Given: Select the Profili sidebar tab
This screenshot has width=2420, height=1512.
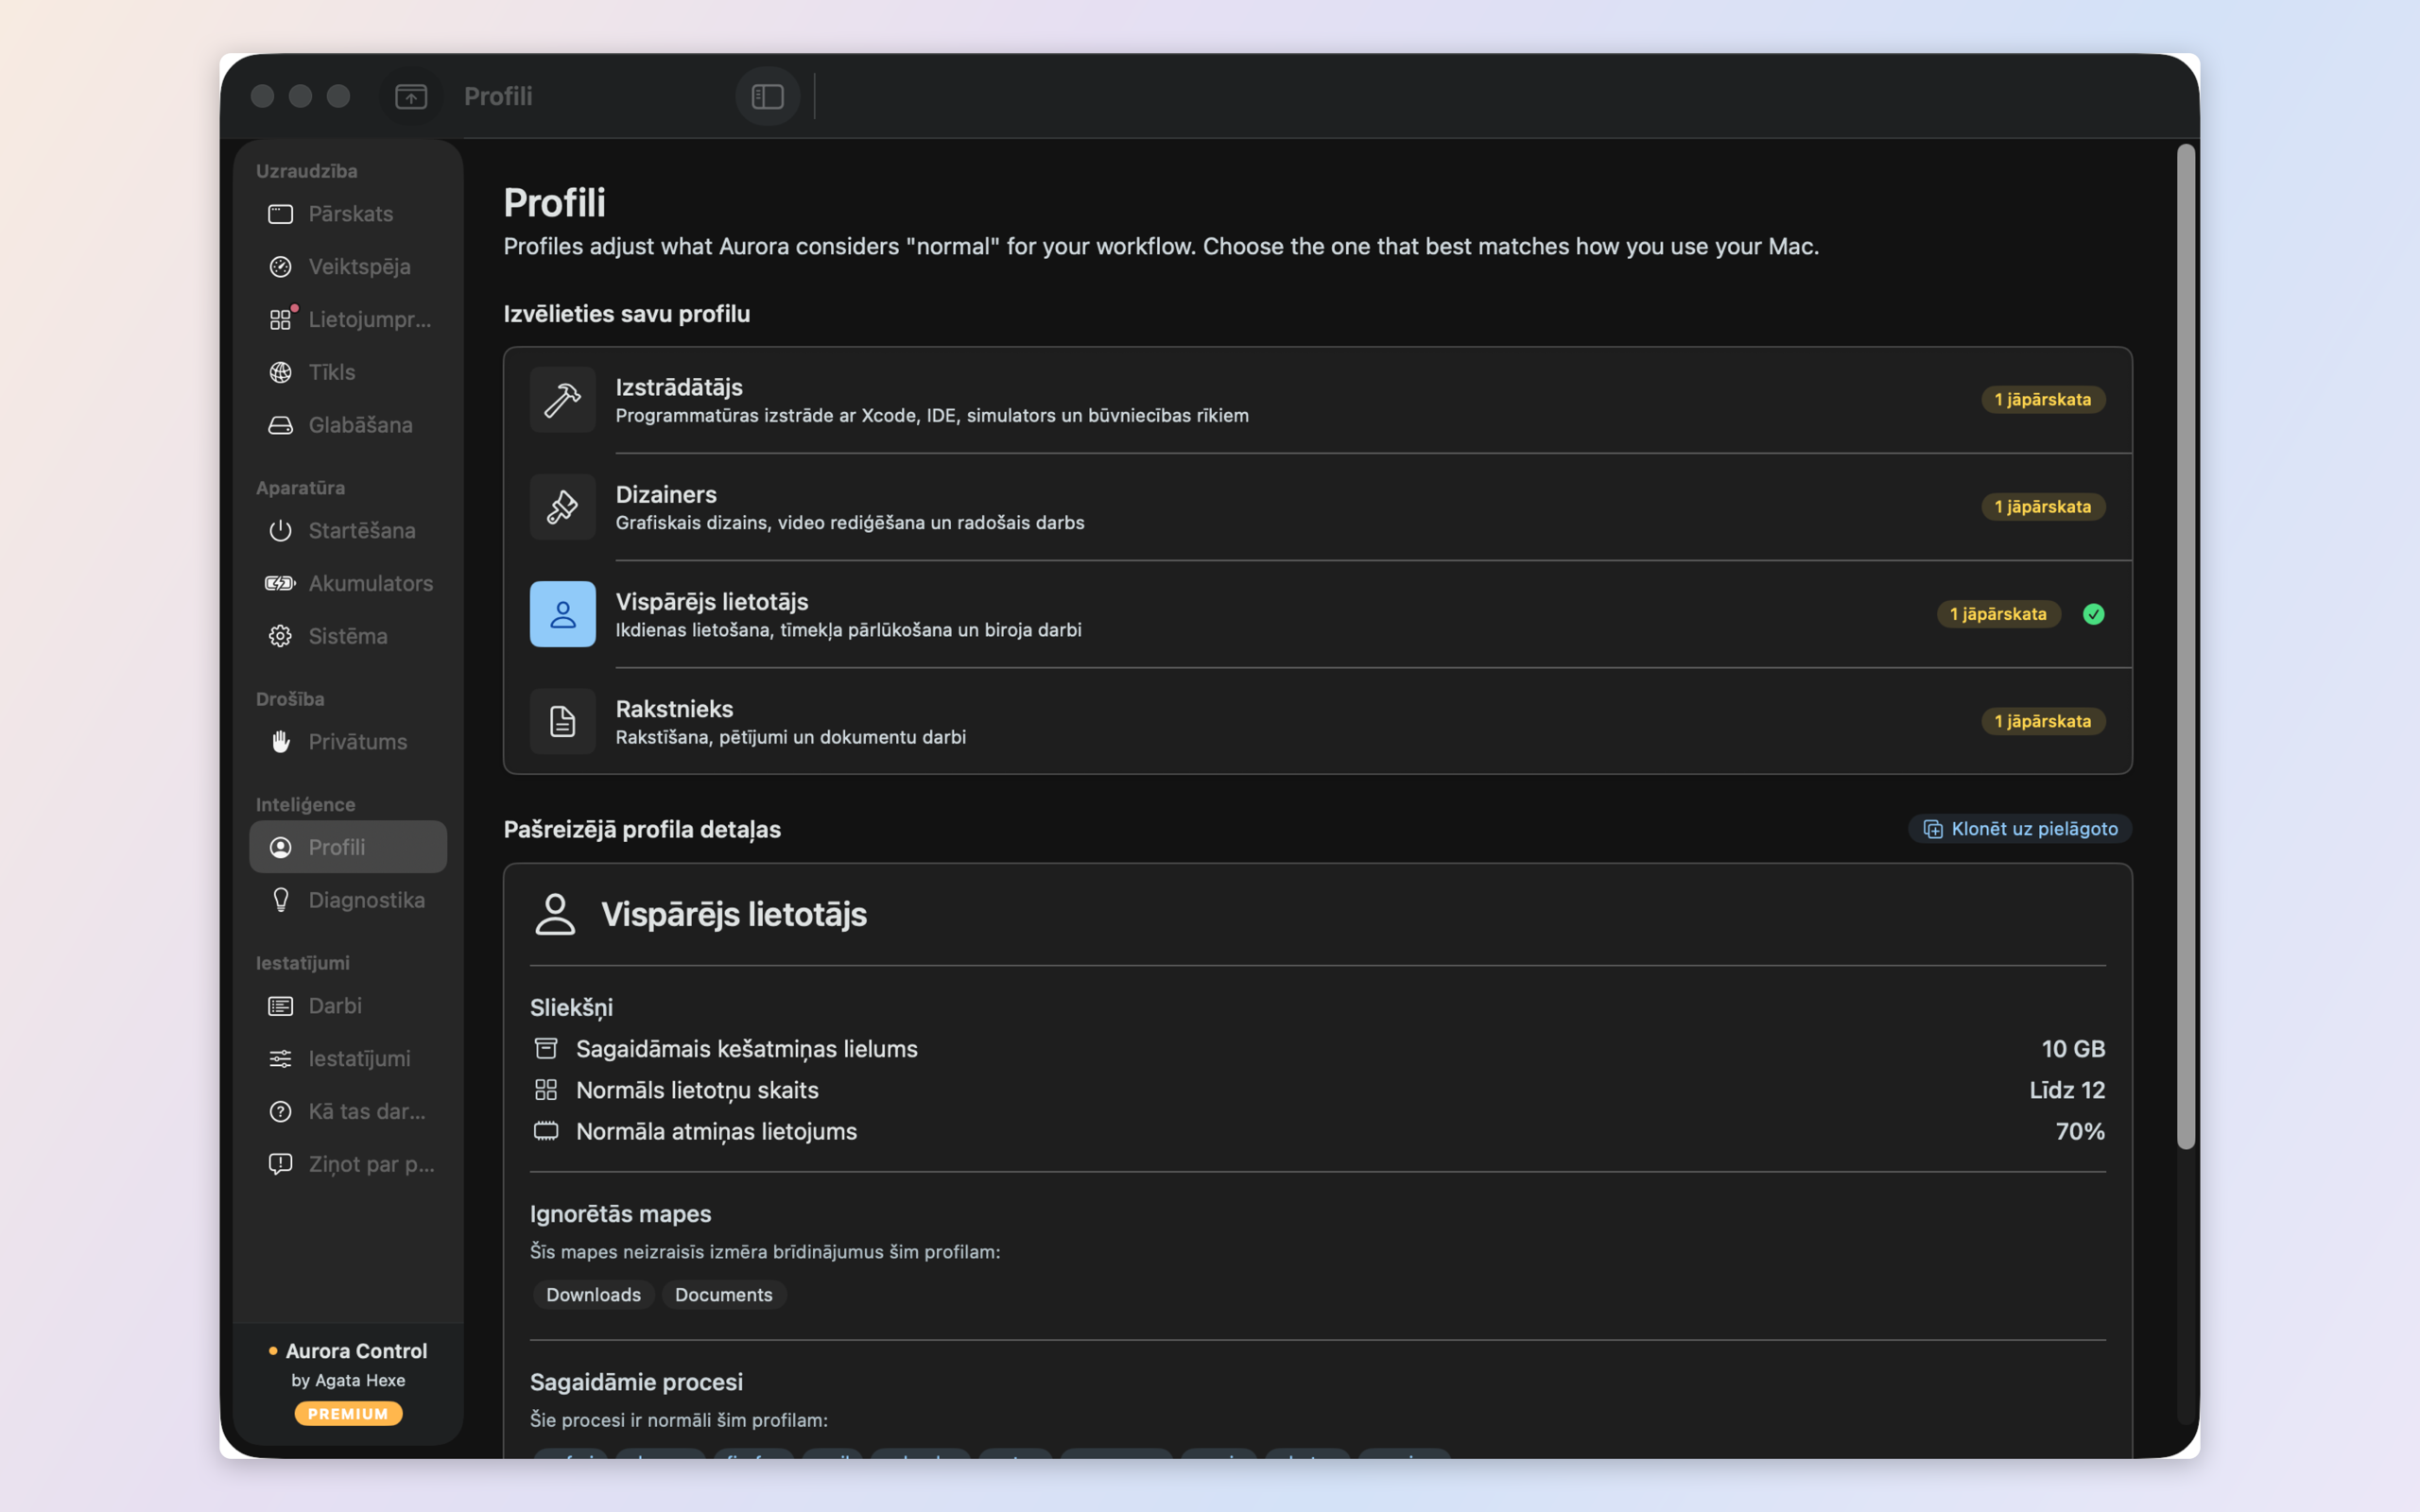Looking at the screenshot, I should click(x=348, y=847).
